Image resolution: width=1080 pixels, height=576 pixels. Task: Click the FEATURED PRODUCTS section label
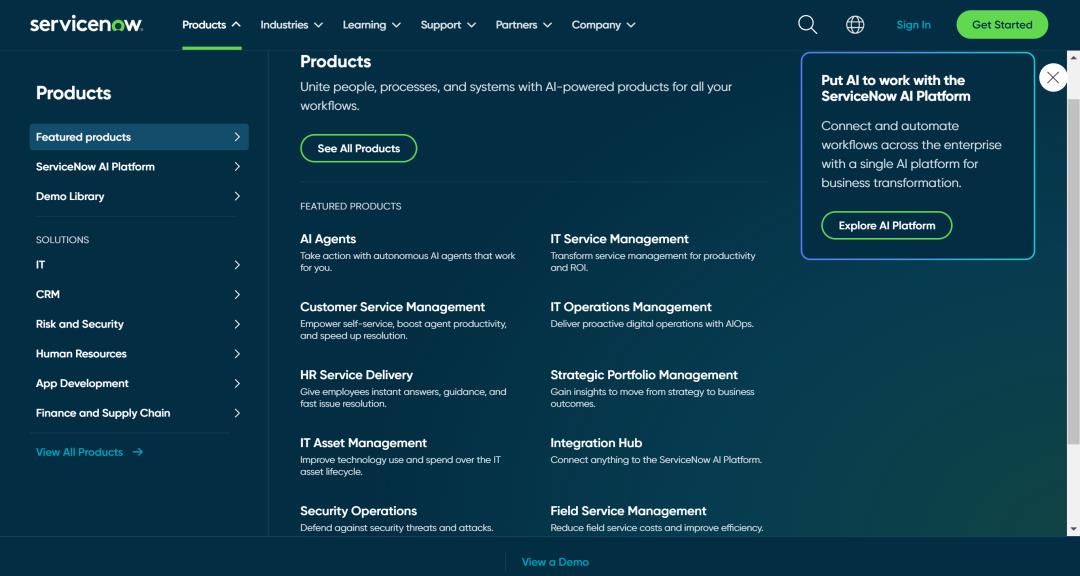point(351,206)
